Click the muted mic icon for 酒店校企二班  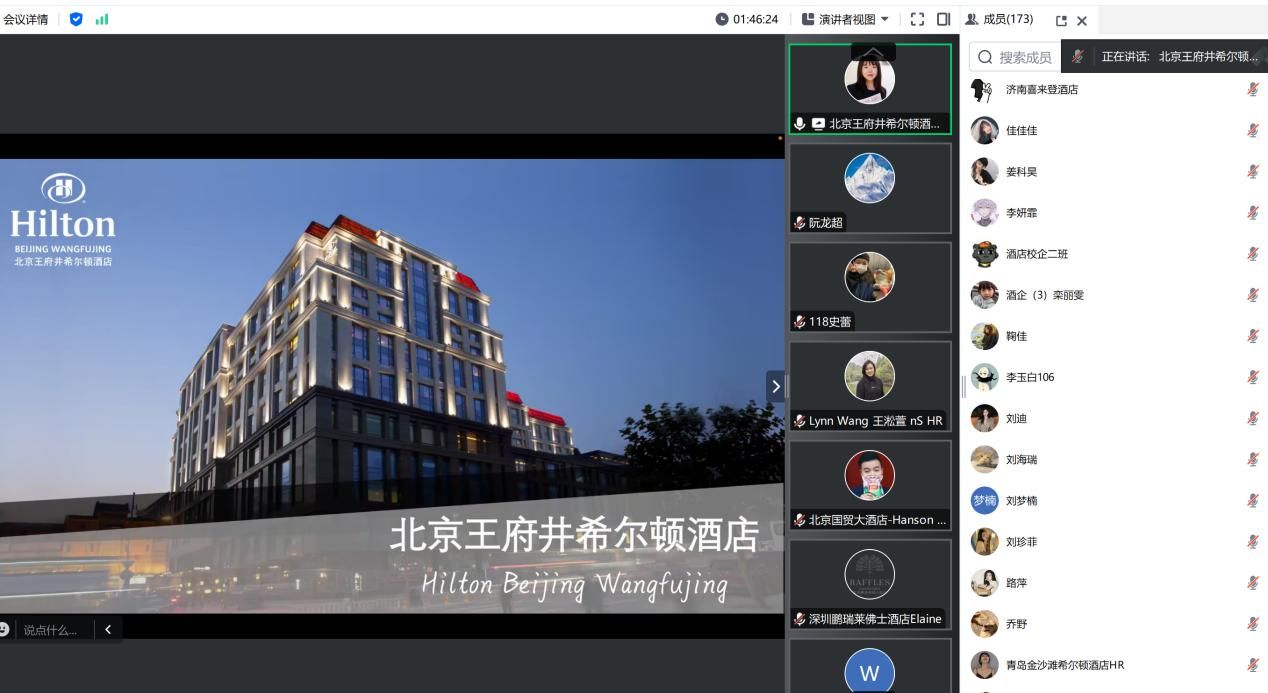pyautogui.click(x=1252, y=253)
